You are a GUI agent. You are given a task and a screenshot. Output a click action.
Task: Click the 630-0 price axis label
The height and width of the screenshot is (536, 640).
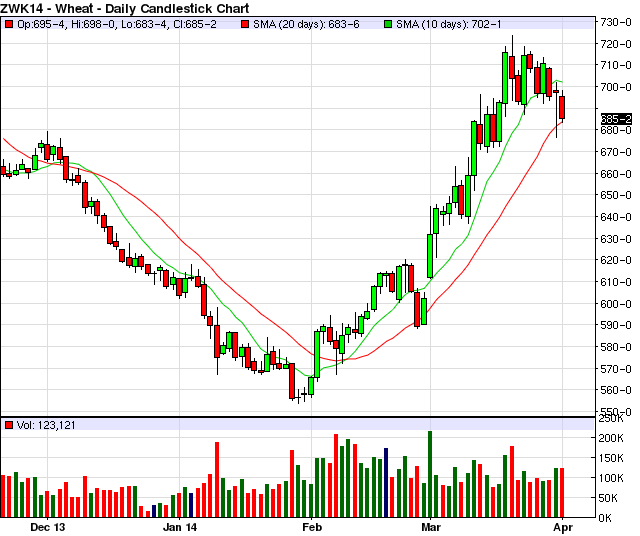[616, 239]
